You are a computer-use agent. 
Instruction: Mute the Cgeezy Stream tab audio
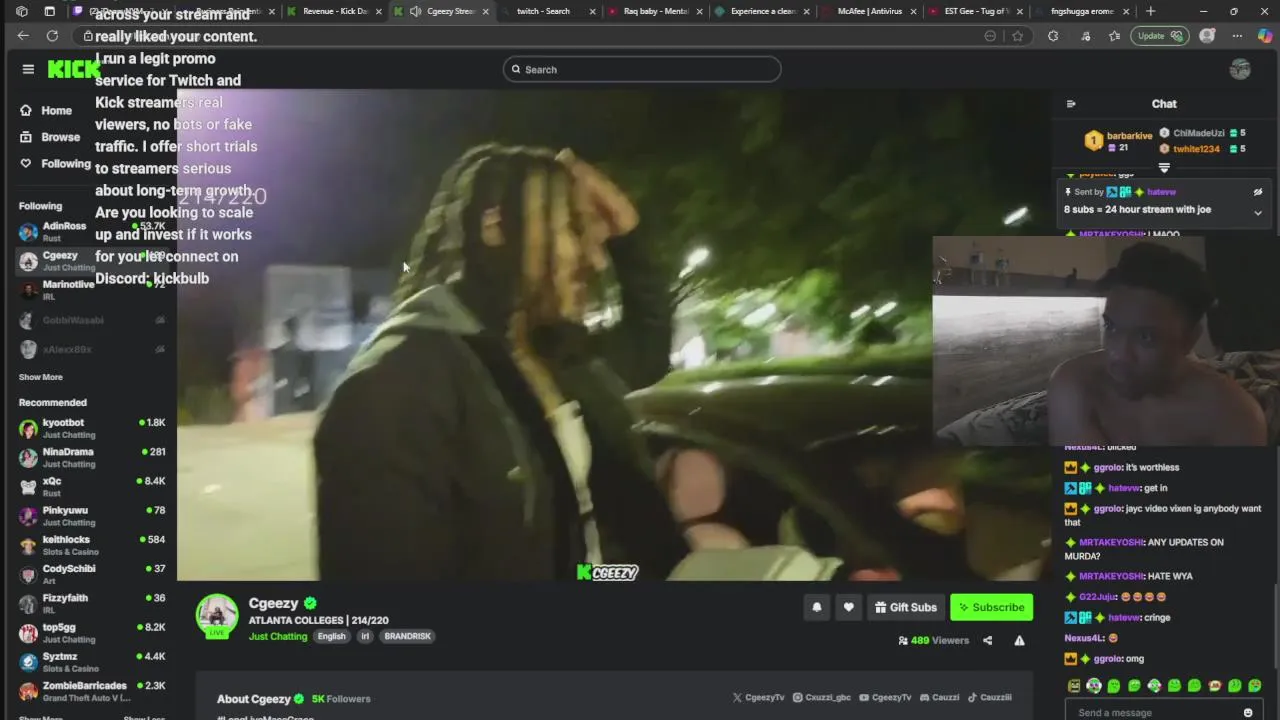[415, 11]
